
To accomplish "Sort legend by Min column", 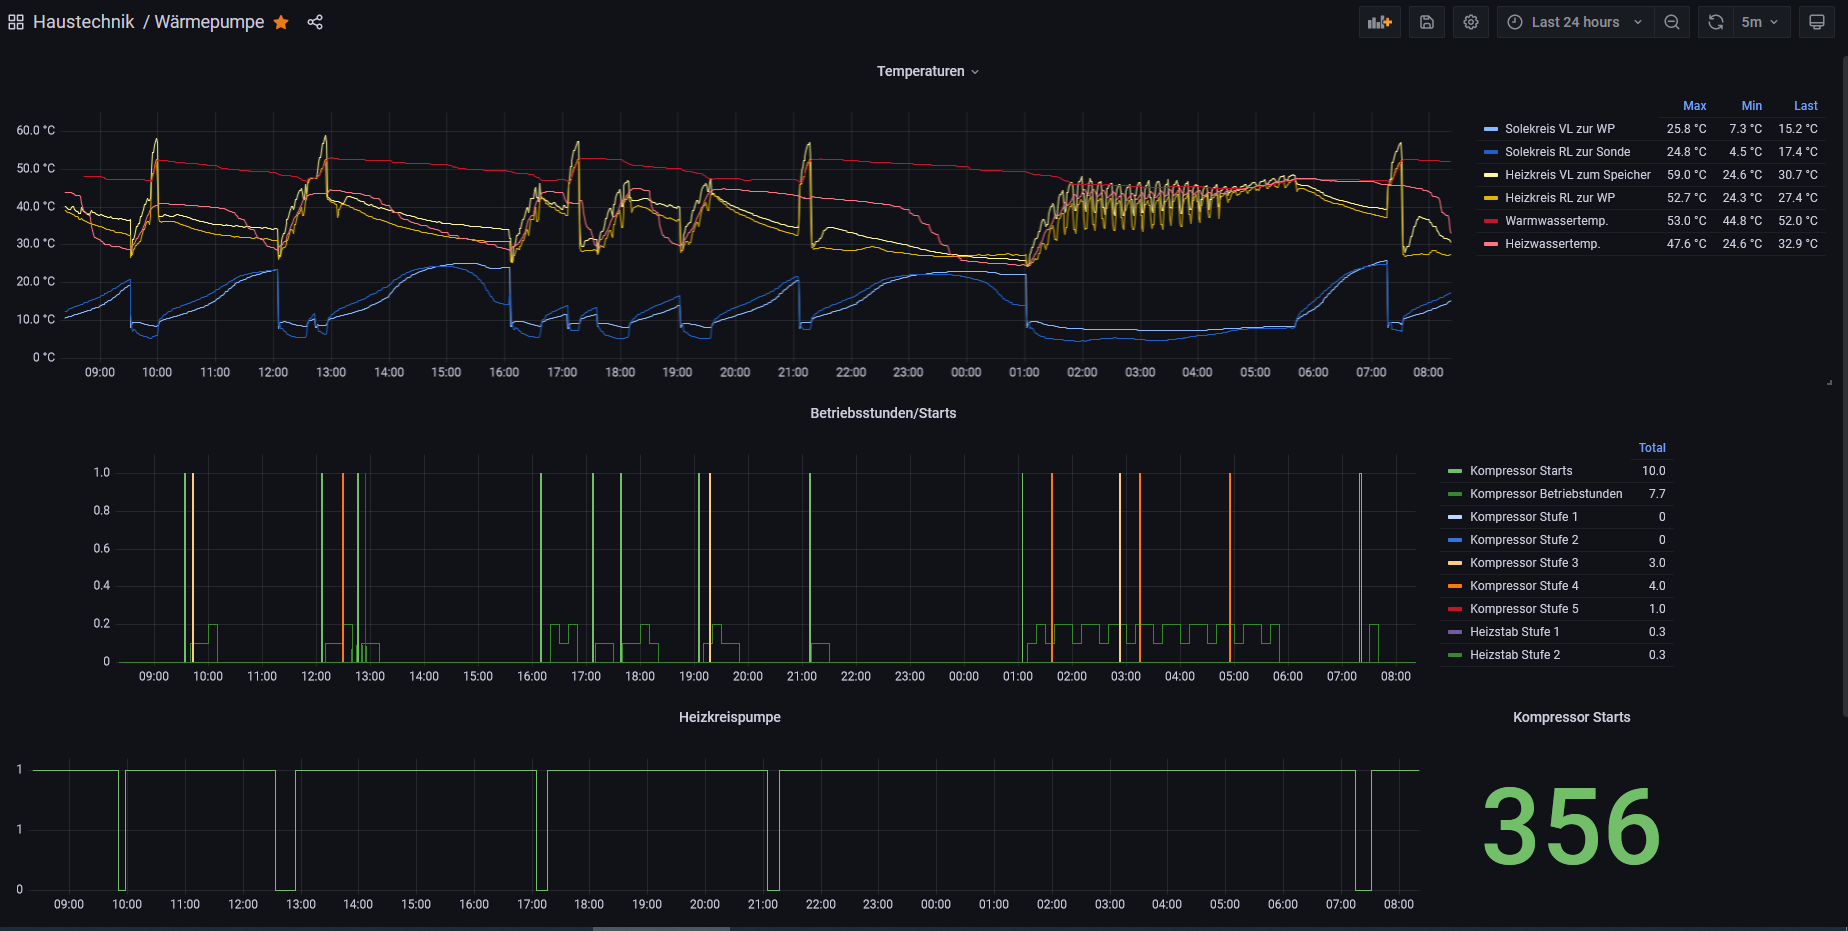I will tap(1751, 106).
